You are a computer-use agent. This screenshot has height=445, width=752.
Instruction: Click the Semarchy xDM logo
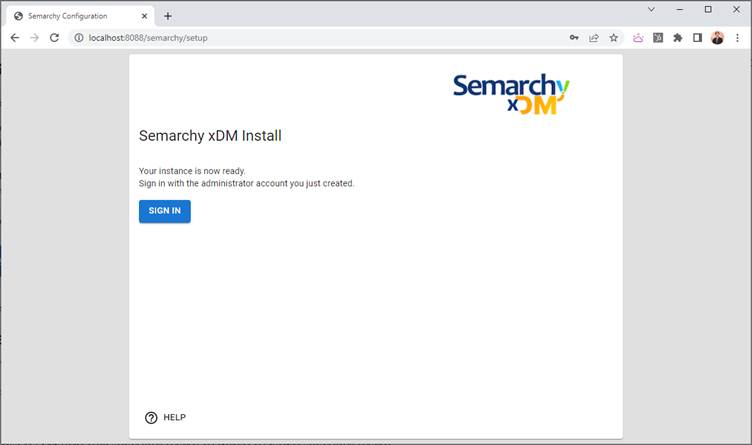tap(511, 94)
